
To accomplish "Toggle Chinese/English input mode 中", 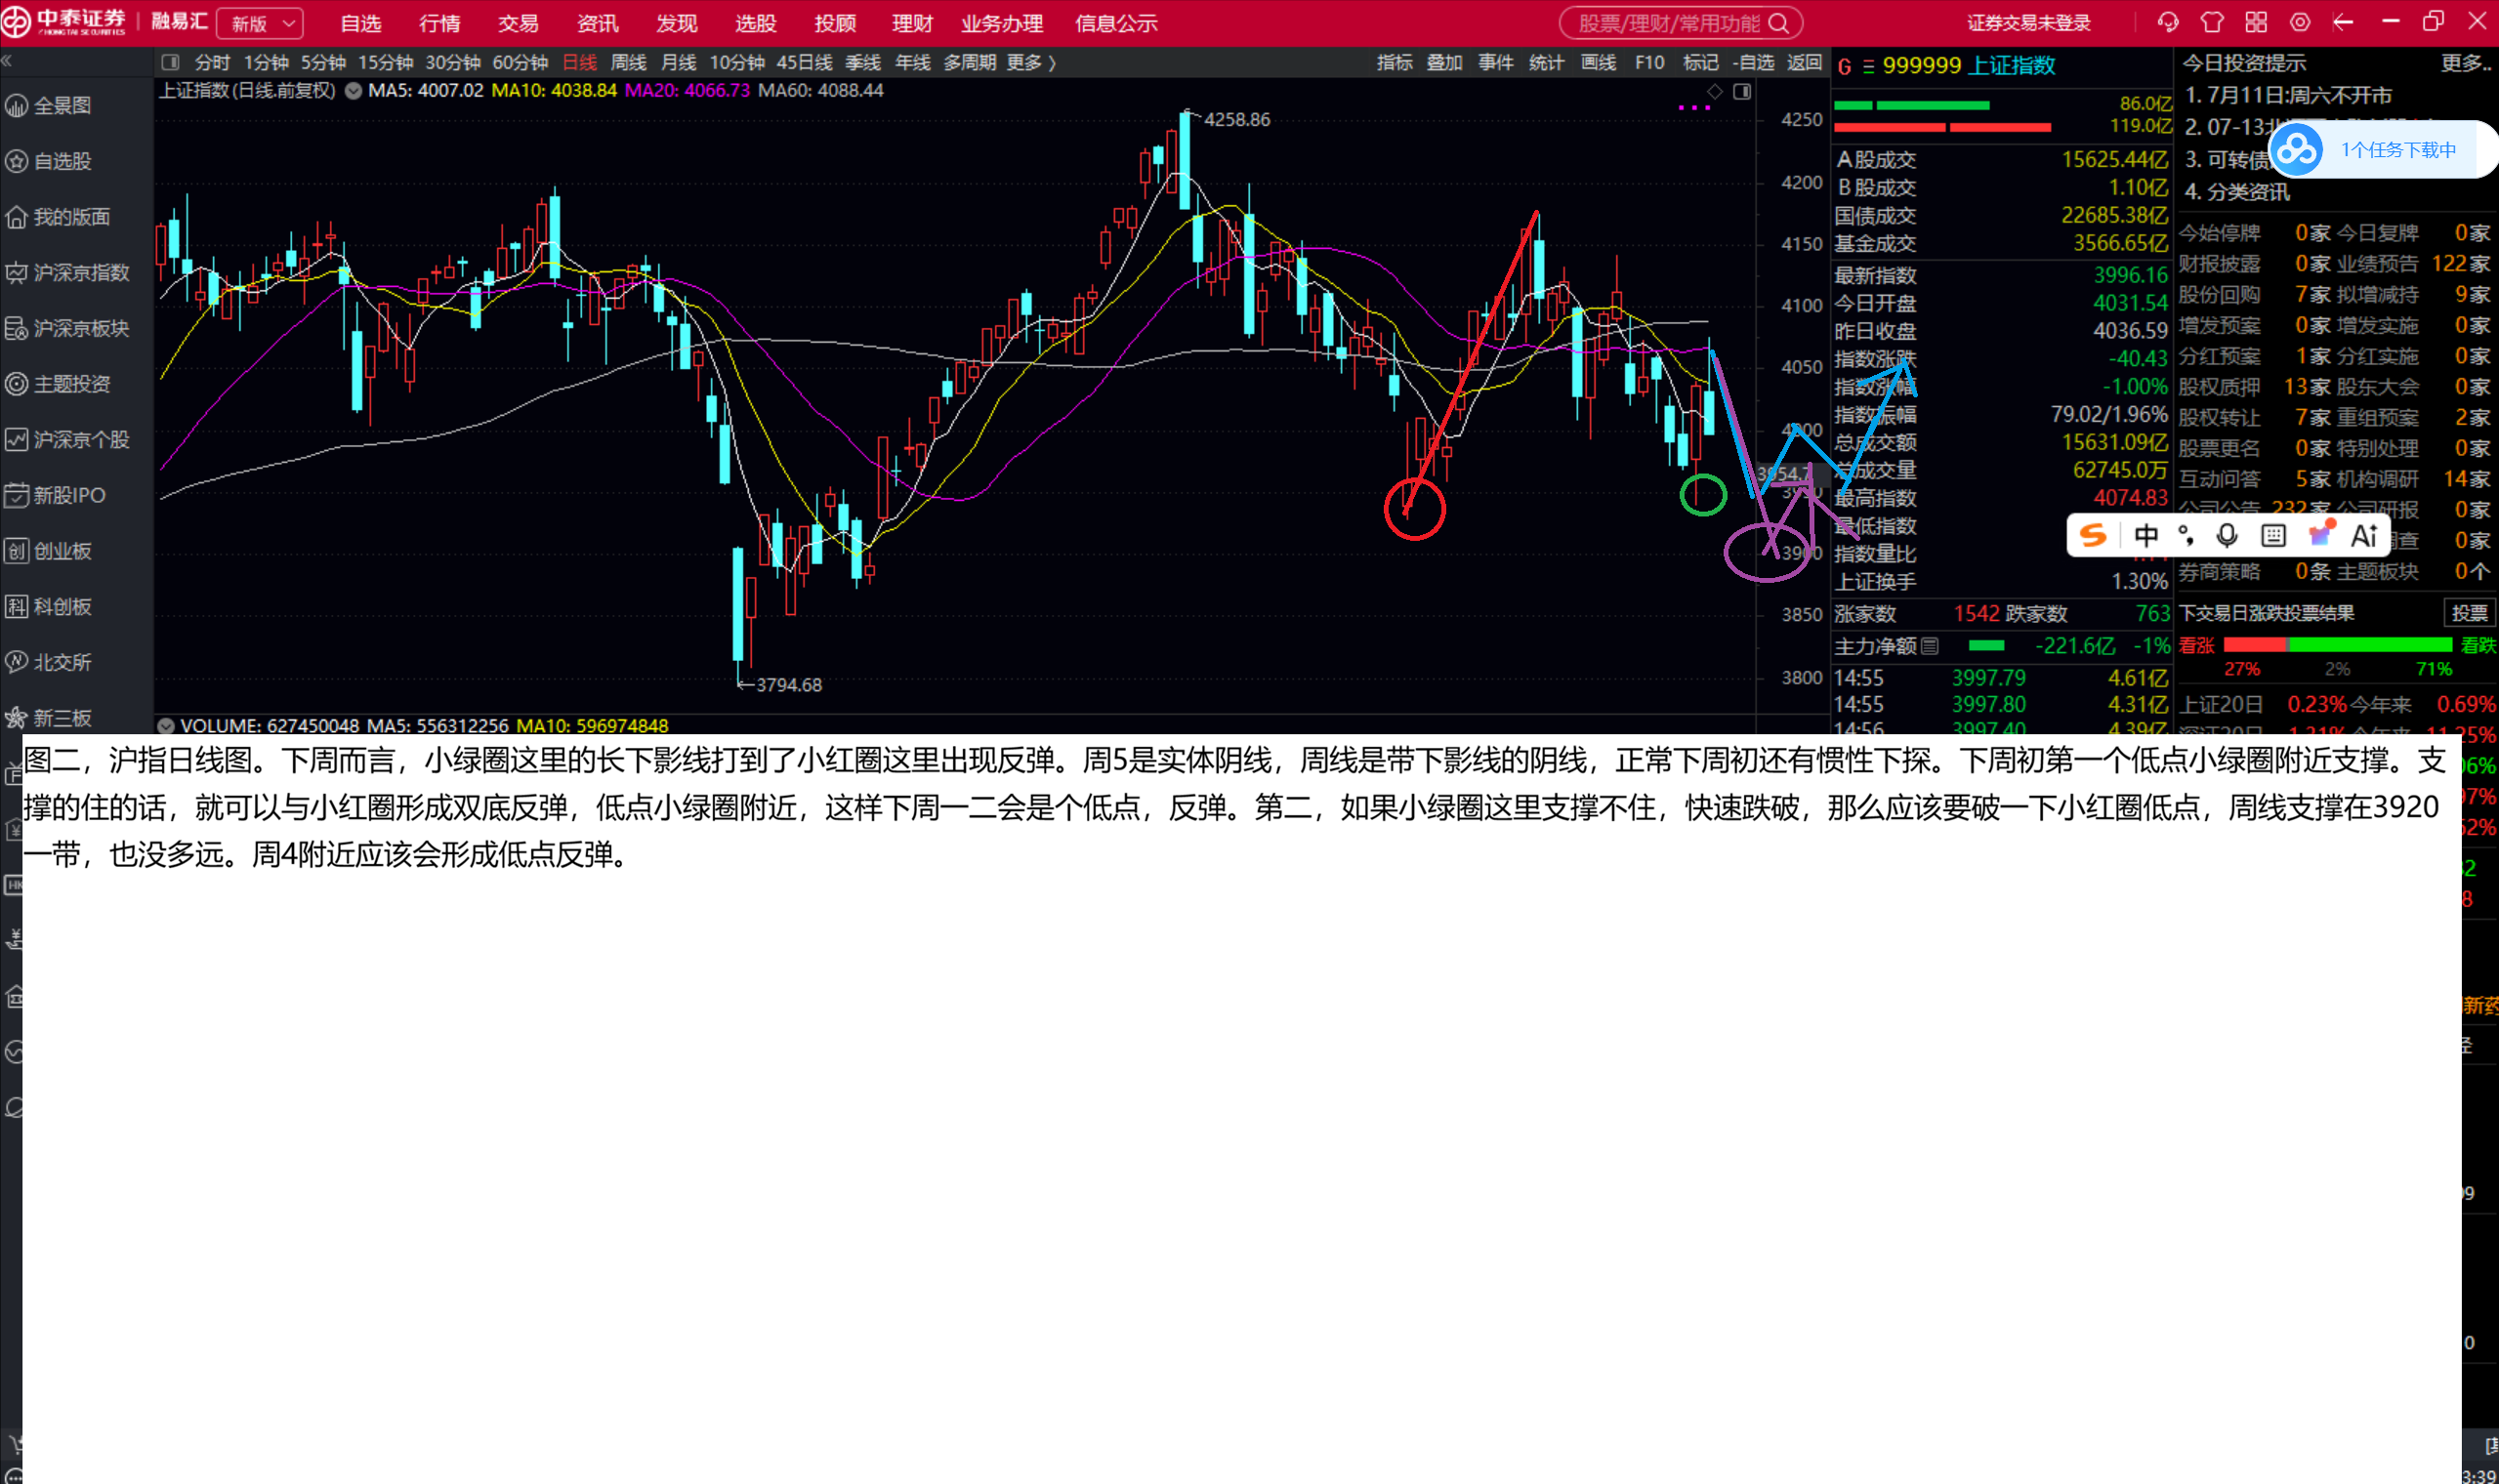I will (2145, 535).
